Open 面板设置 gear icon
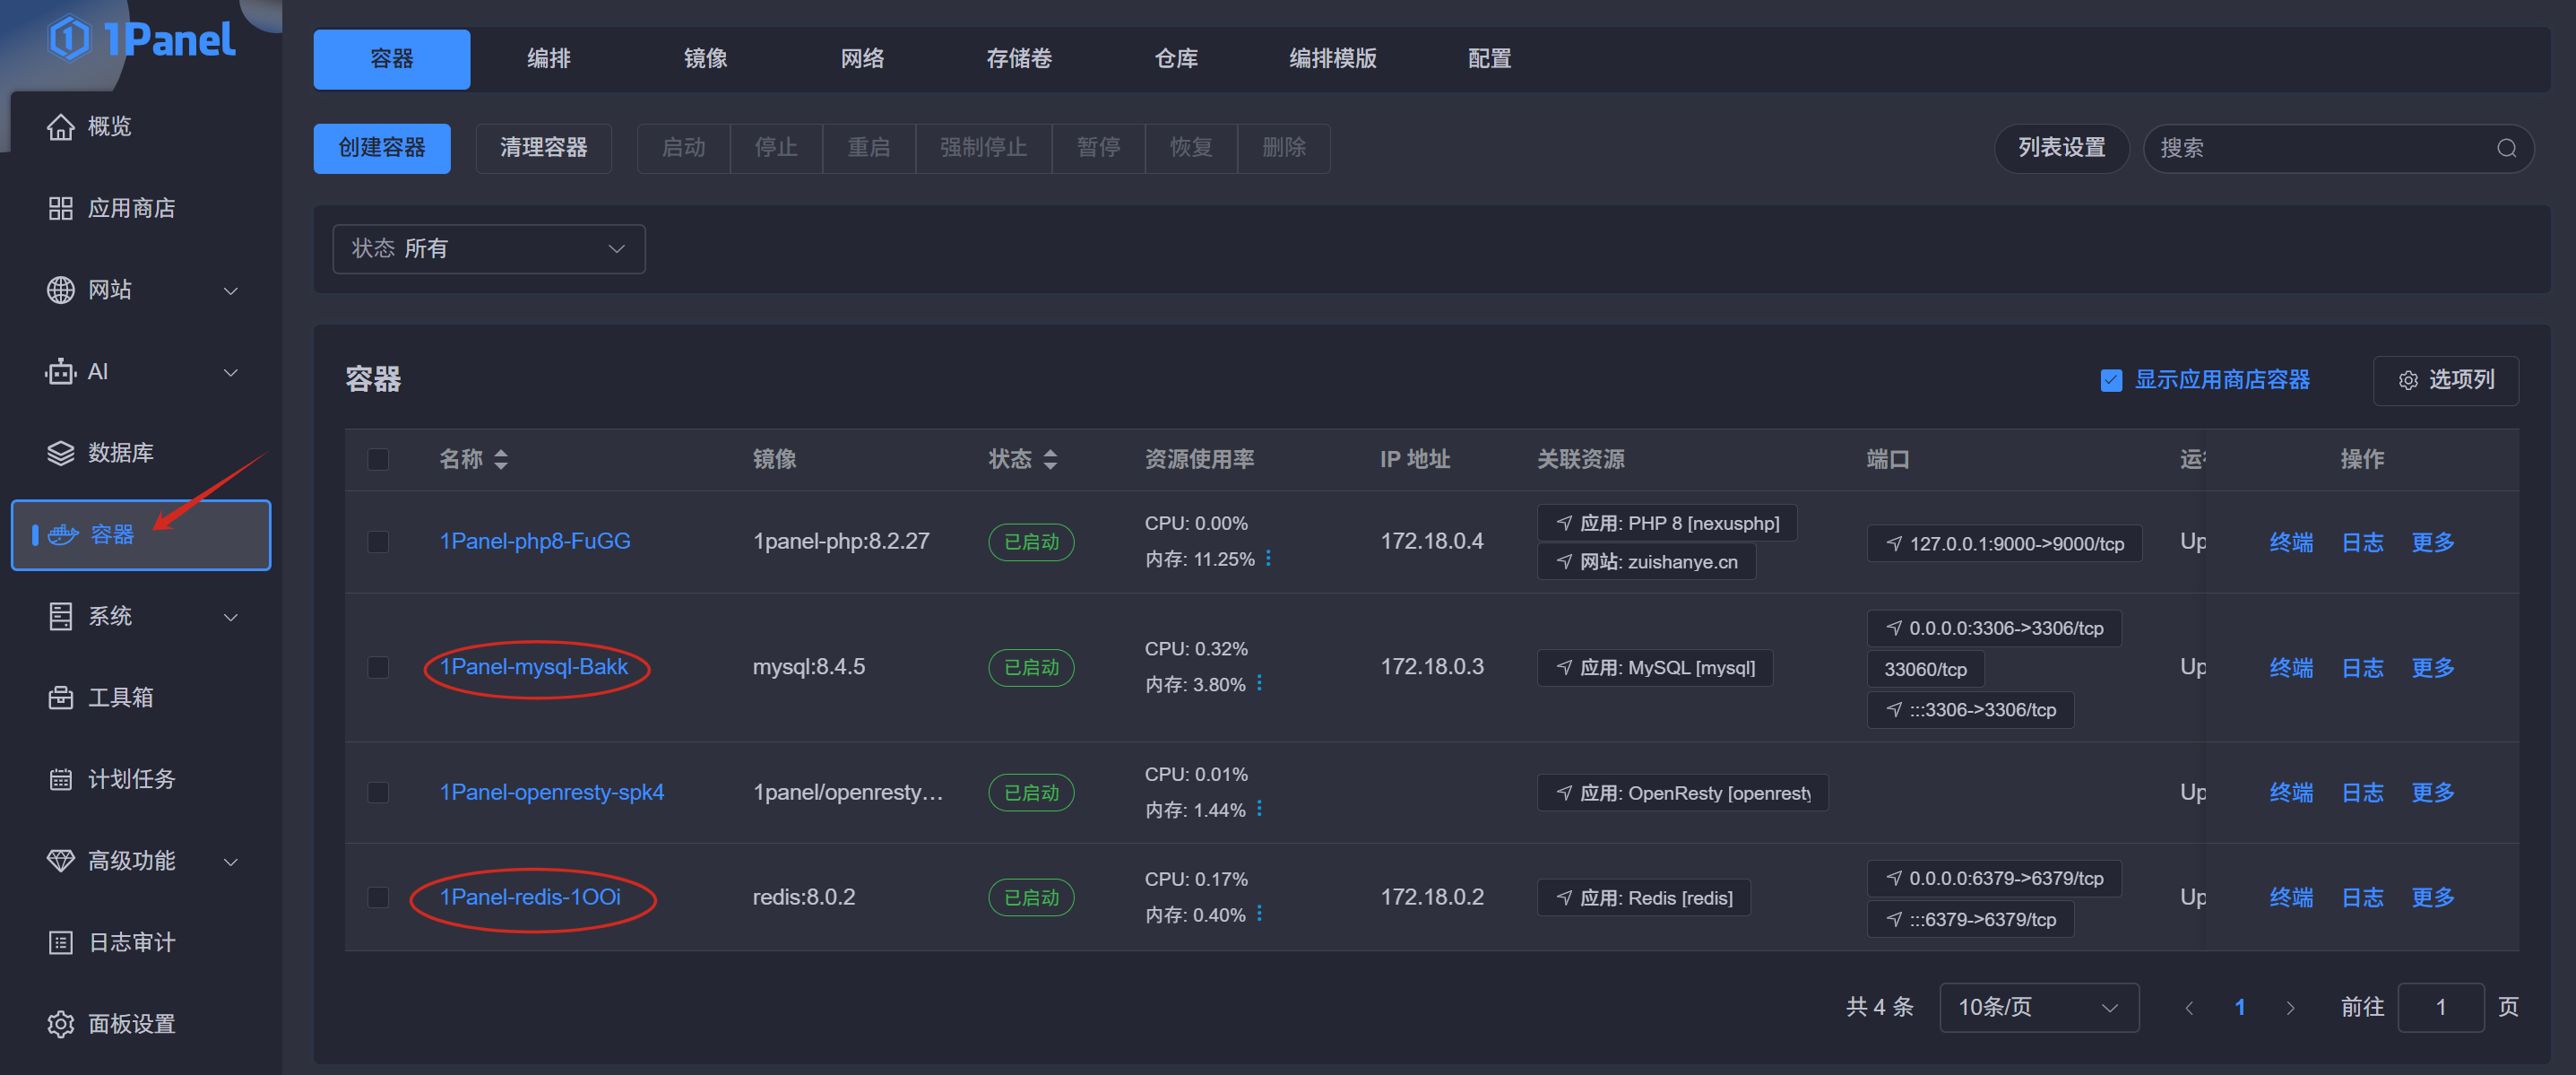 point(61,1024)
